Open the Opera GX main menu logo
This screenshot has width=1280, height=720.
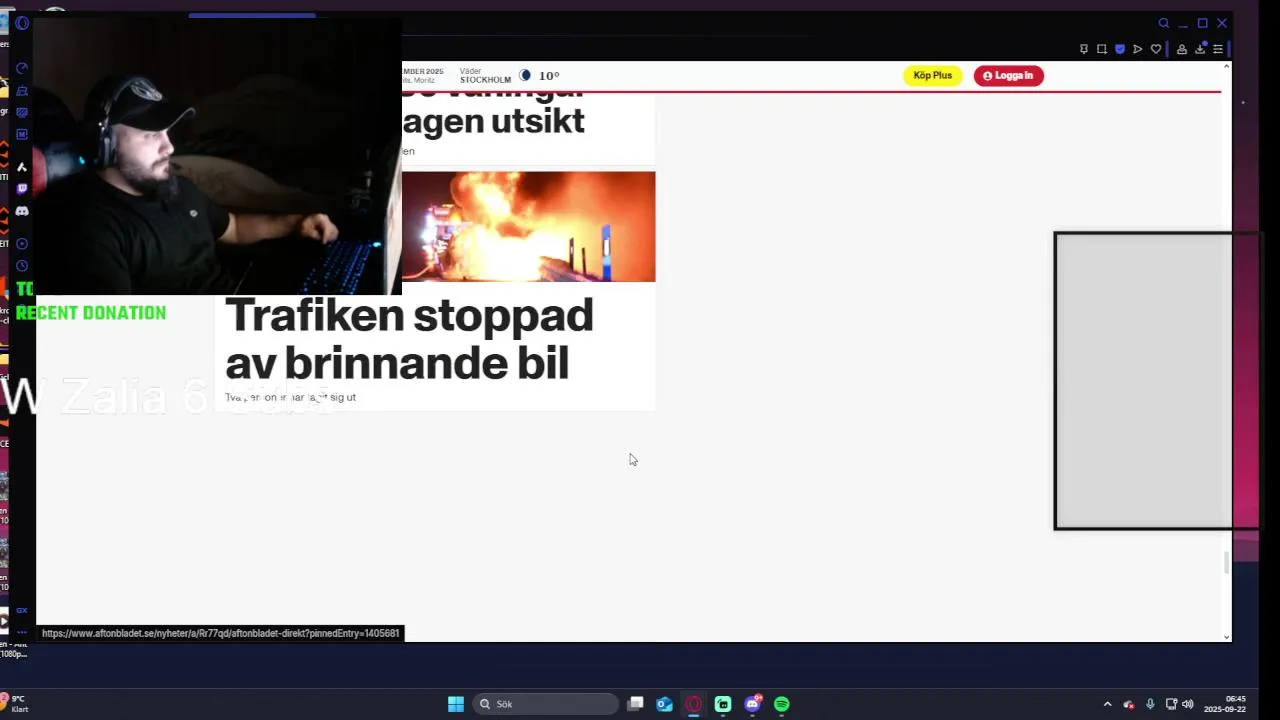coord(22,23)
